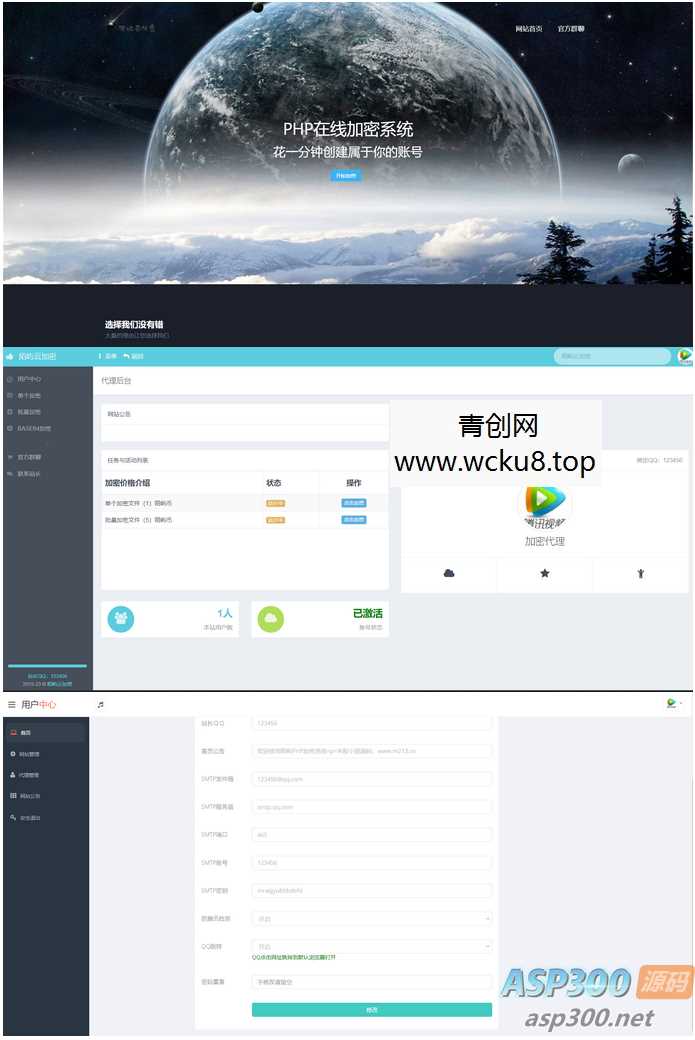Toggle the 菜单 menu item in teal header
The image size is (695, 1040).
tap(108, 356)
